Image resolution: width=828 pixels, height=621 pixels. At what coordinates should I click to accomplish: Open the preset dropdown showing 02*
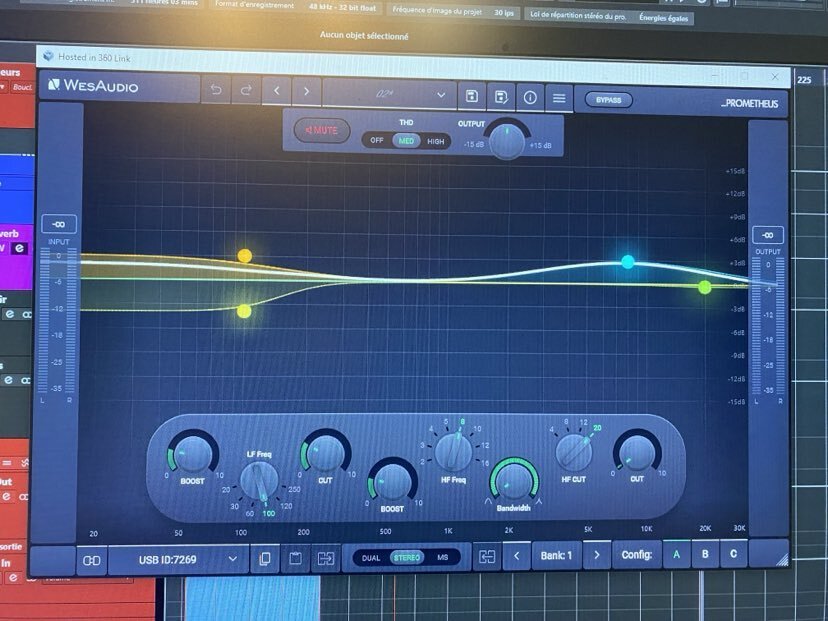click(x=389, y=94)
